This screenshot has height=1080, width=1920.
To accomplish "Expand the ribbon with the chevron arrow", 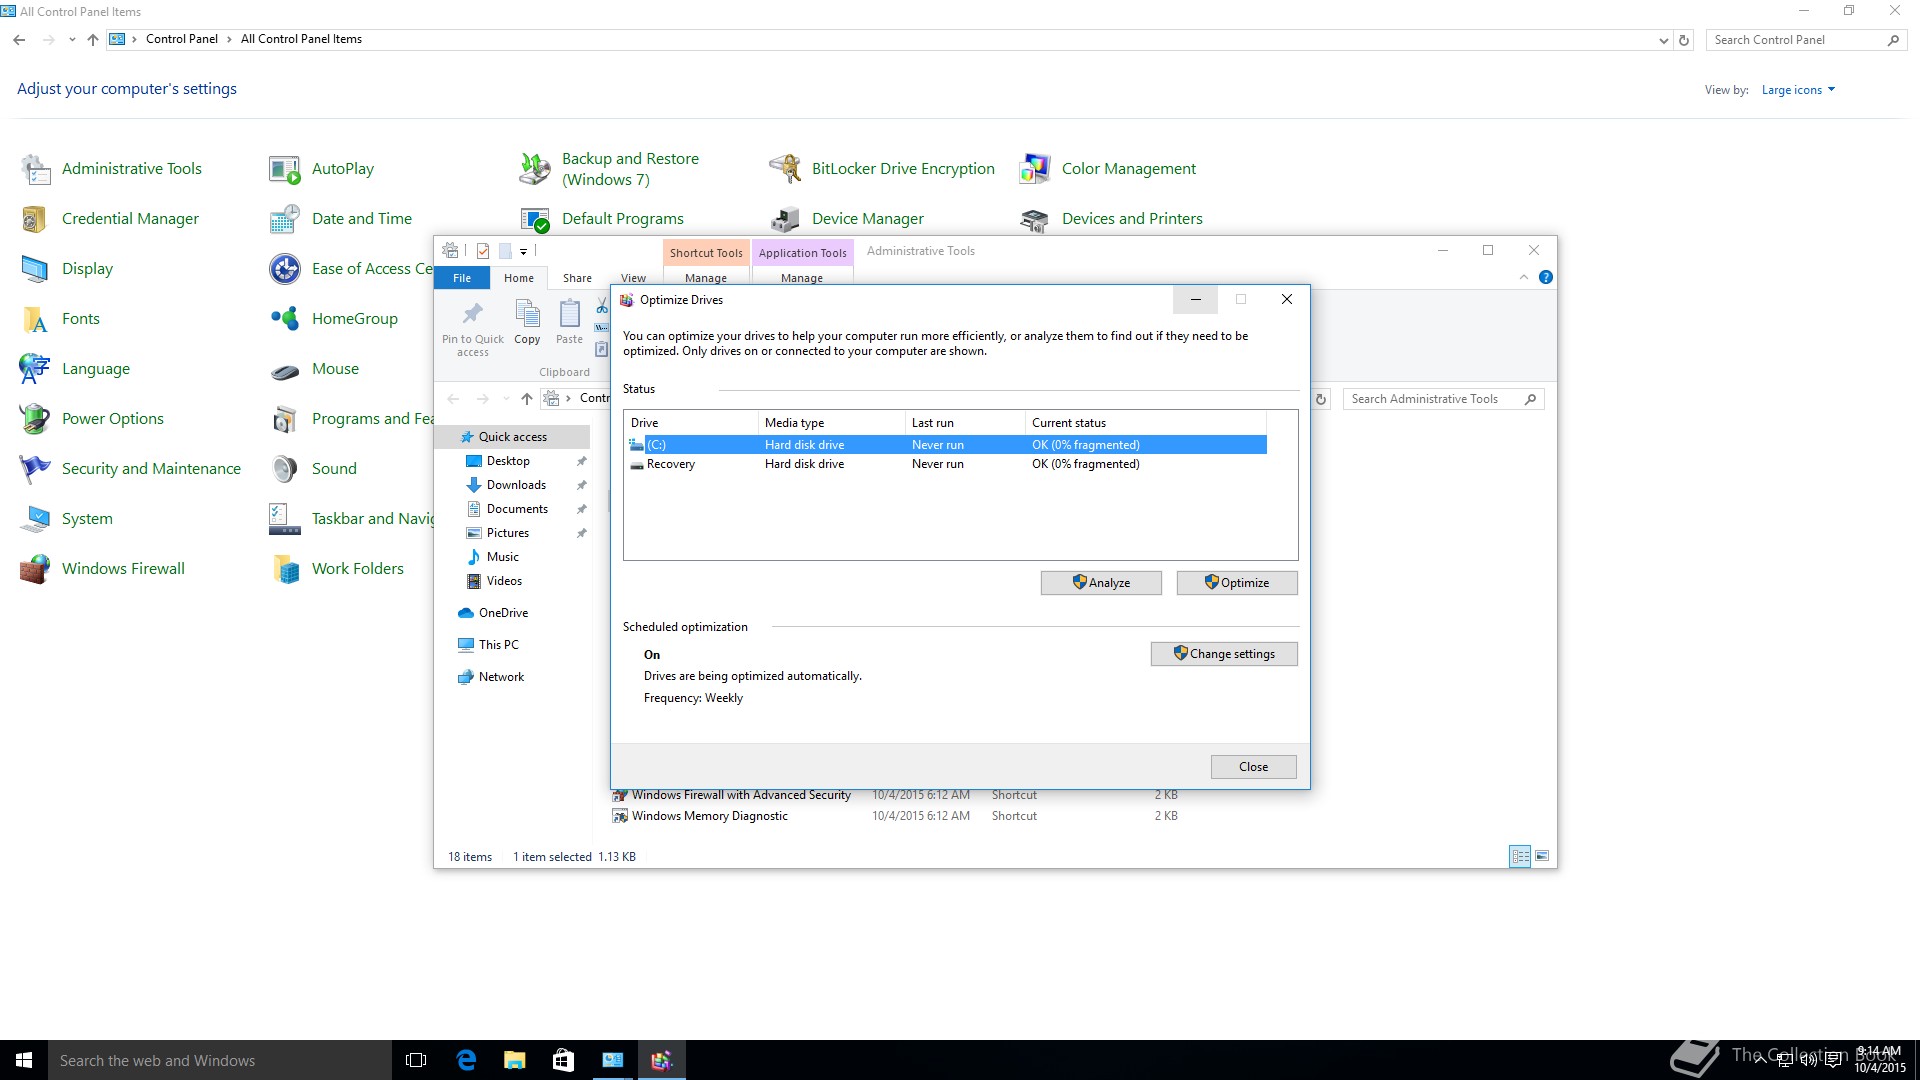I will 1523,277.
